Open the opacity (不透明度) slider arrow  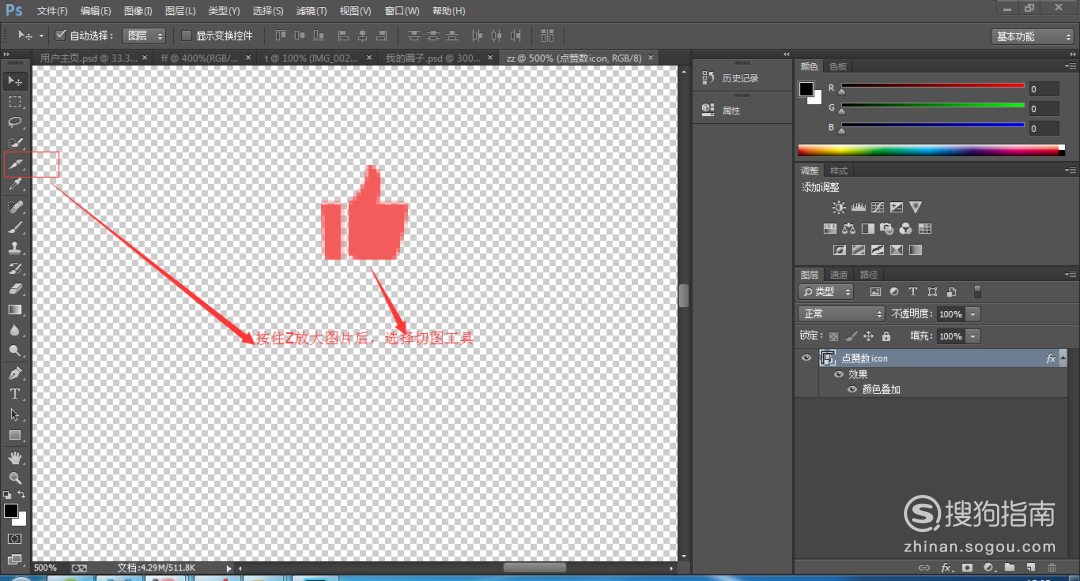(x=973, y=314)
